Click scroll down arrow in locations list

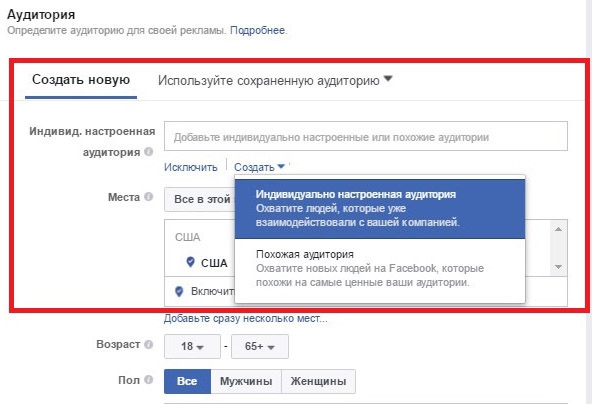pos(558,267)
